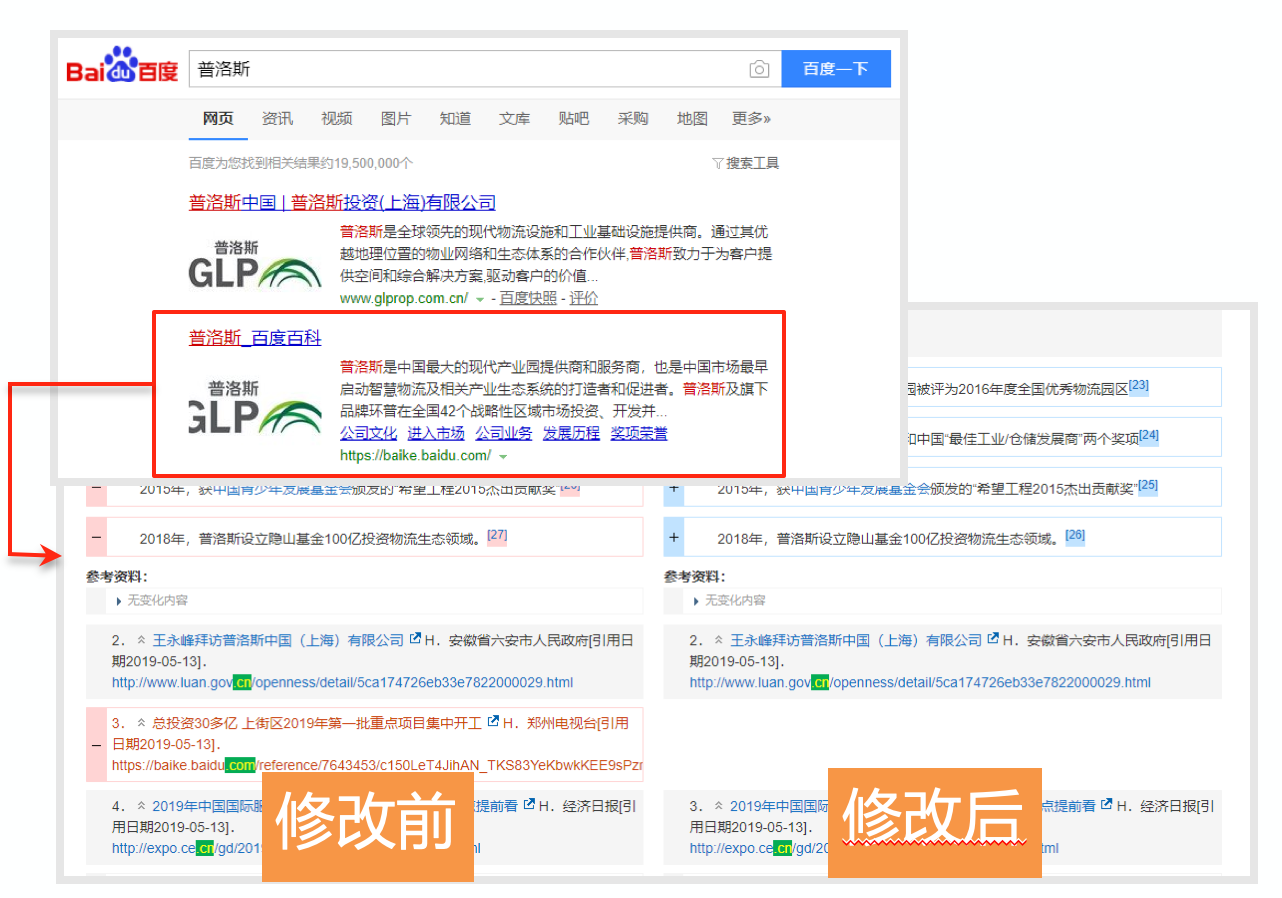Open 普洛斯中国 | 普洛斯投资(上海)有限公司 result
1282x898 pixels.
click(342, 202)
